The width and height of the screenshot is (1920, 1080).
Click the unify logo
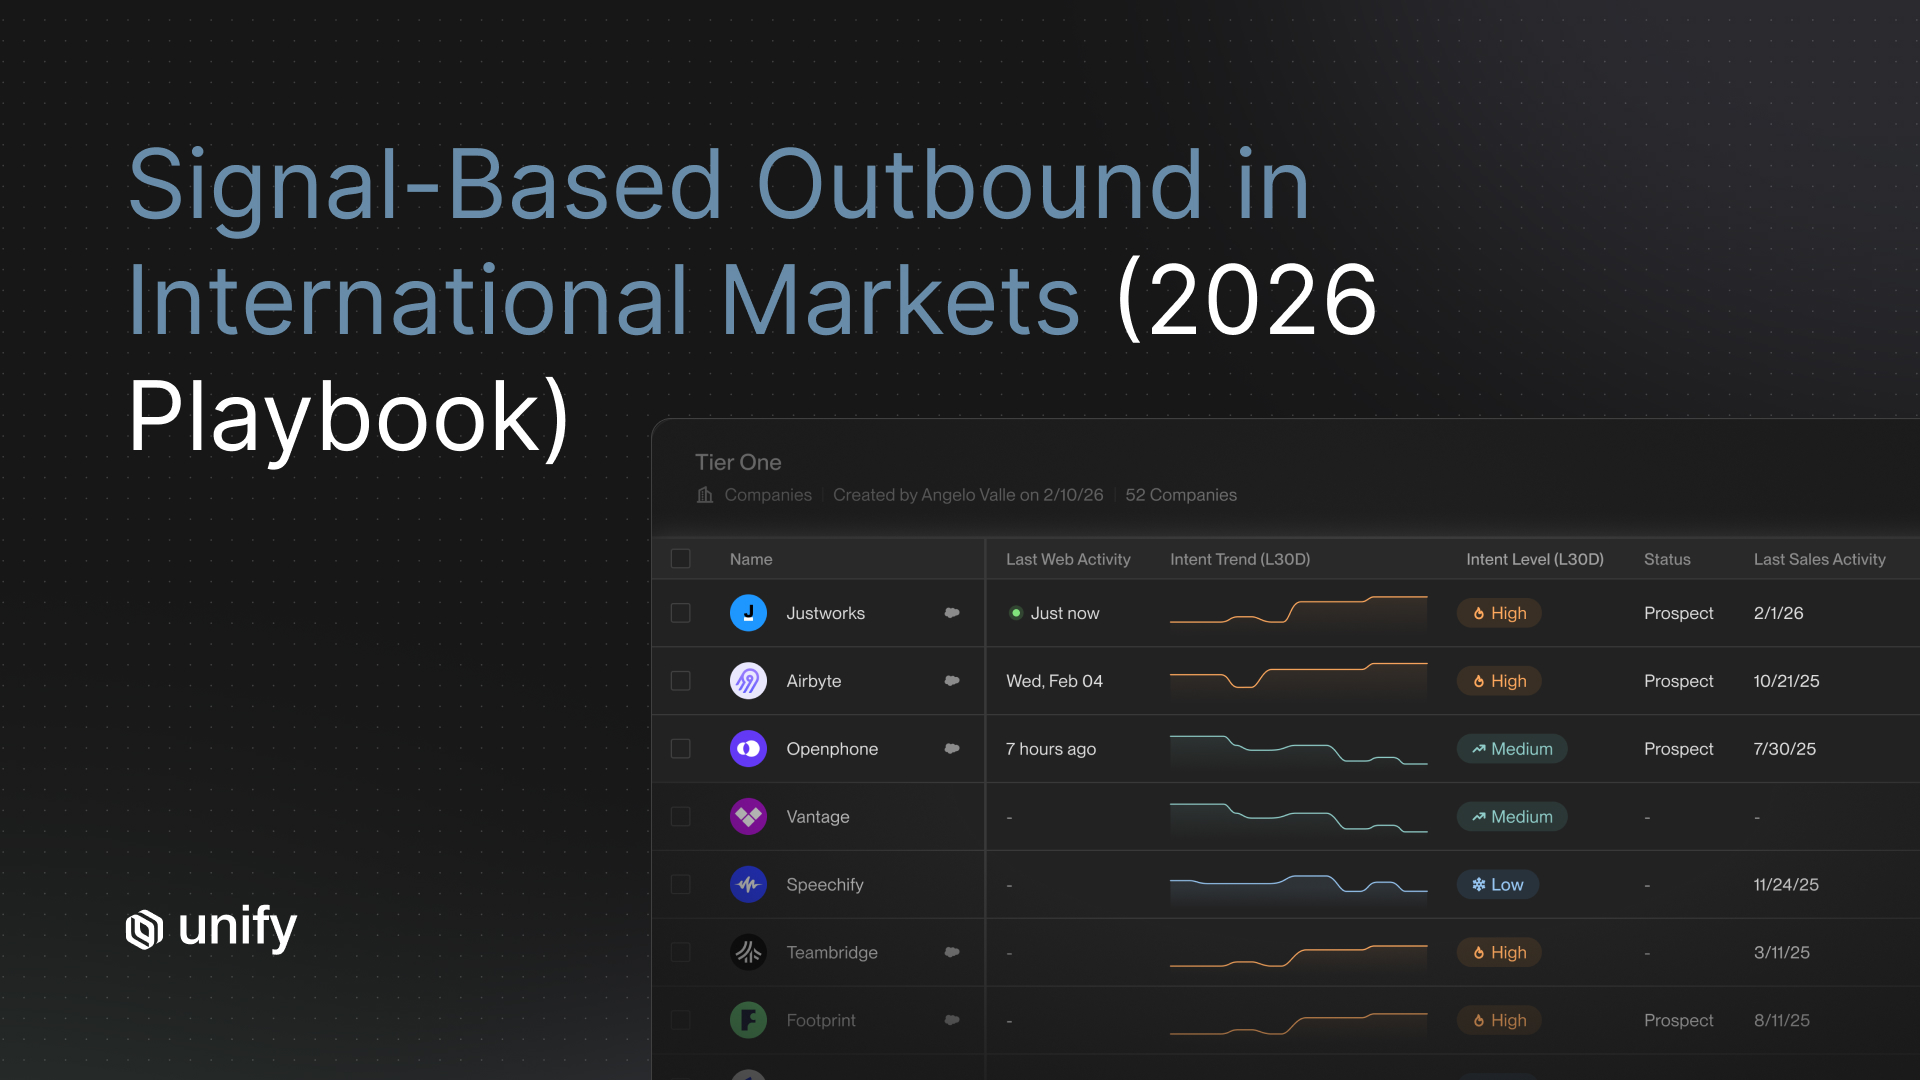(x=211, y=928)
